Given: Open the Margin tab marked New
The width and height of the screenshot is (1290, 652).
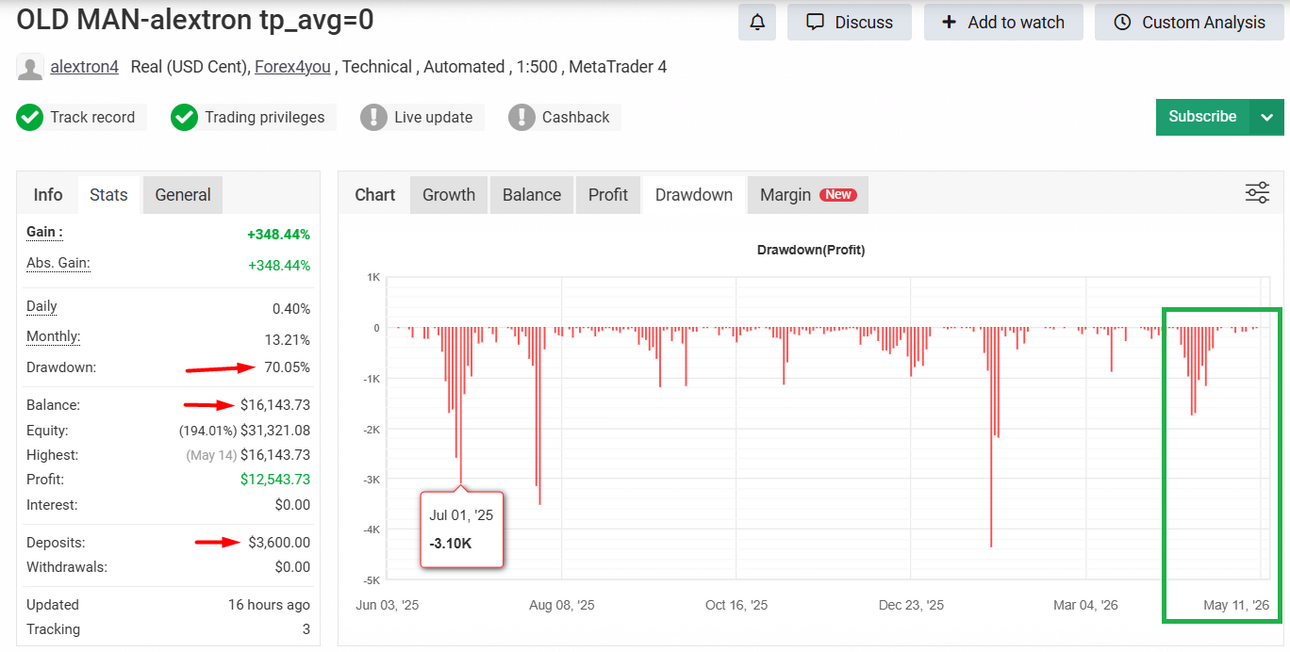Looking at the screenshot, I should coord(807,195).
